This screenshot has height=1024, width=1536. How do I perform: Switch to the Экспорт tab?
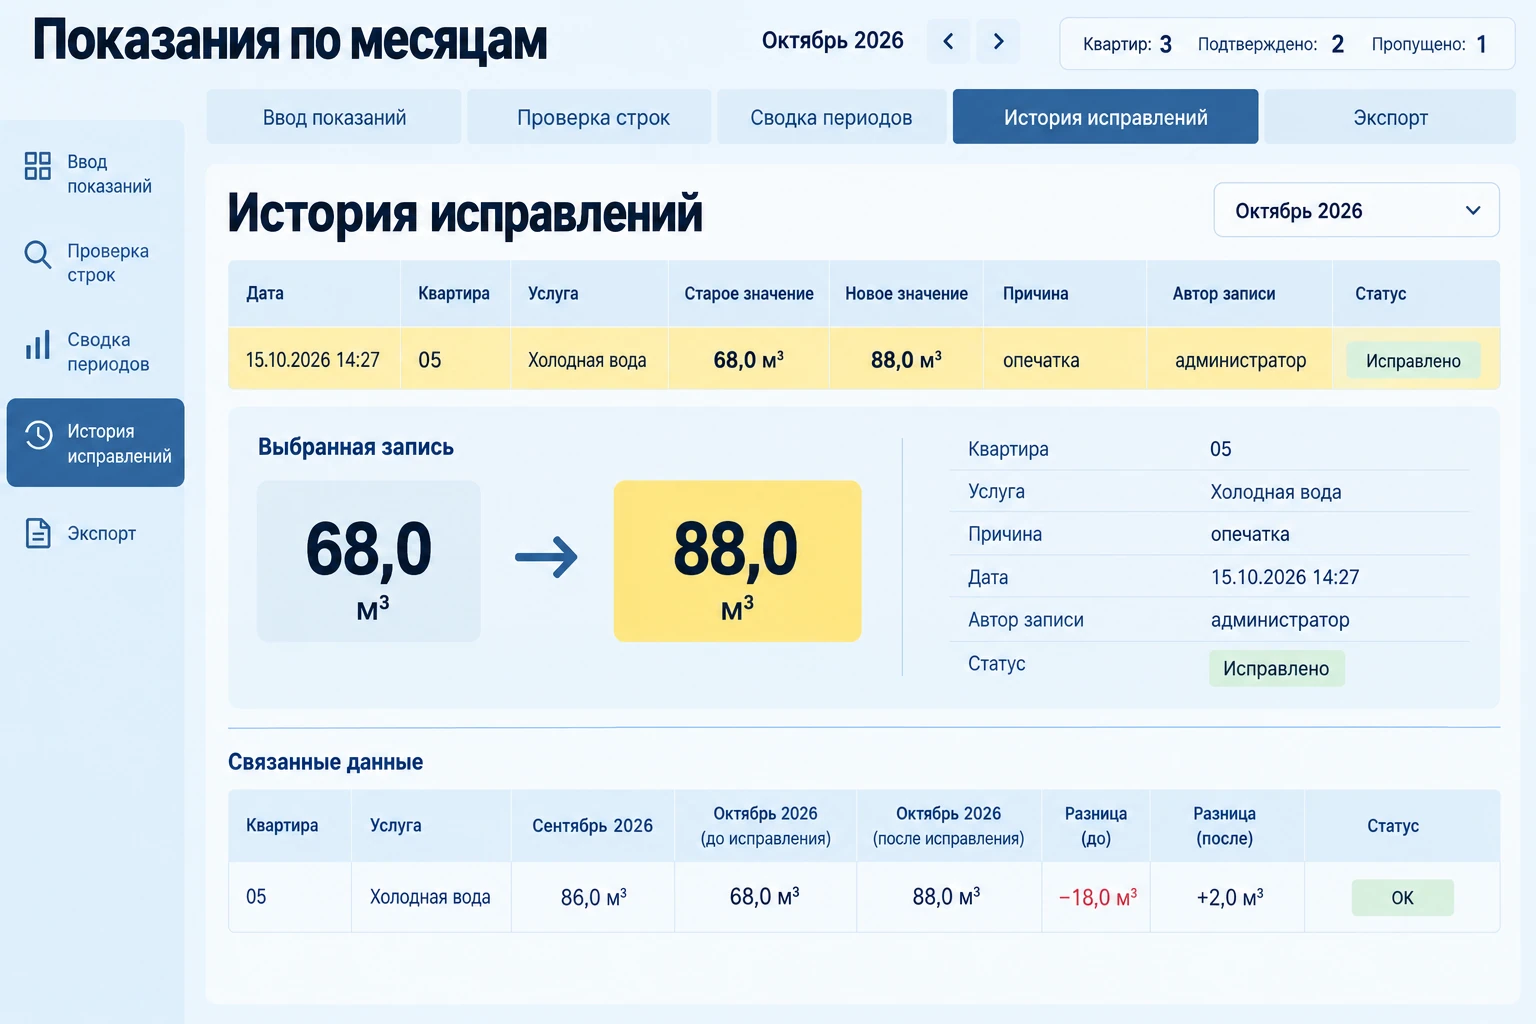tap(1390, 117)
